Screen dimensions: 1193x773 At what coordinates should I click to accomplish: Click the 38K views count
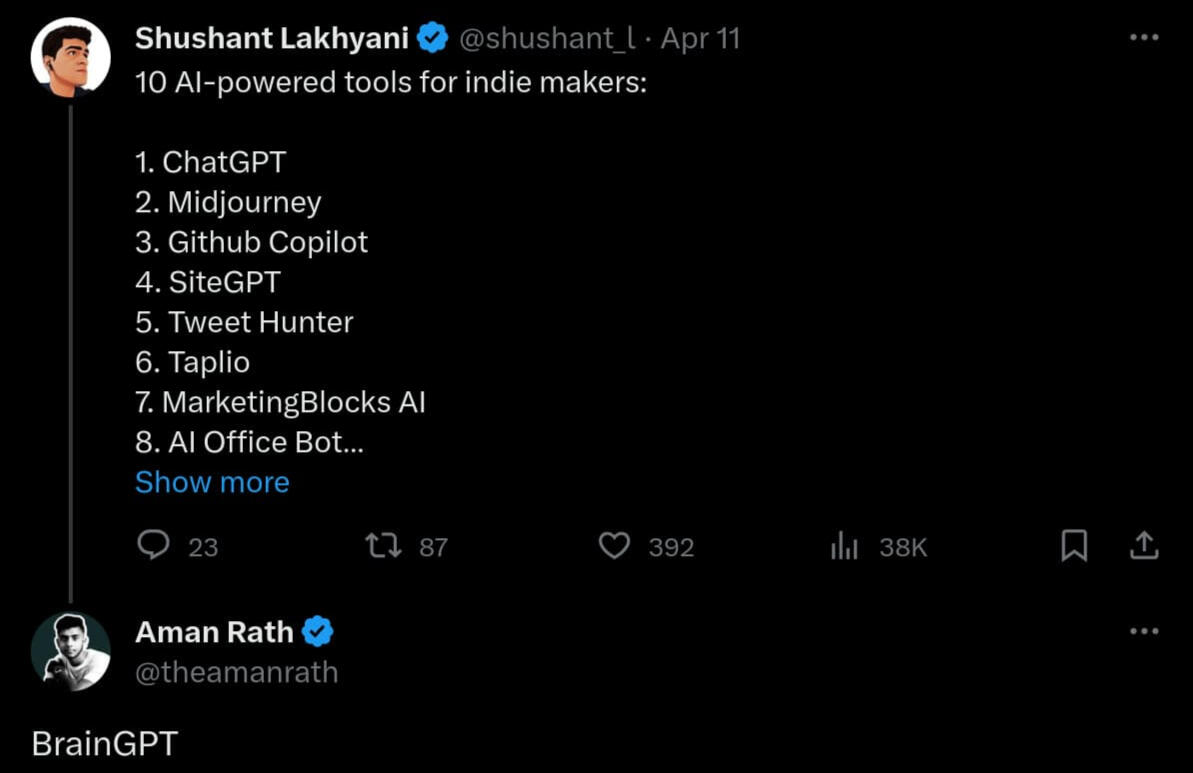(903, 547)
